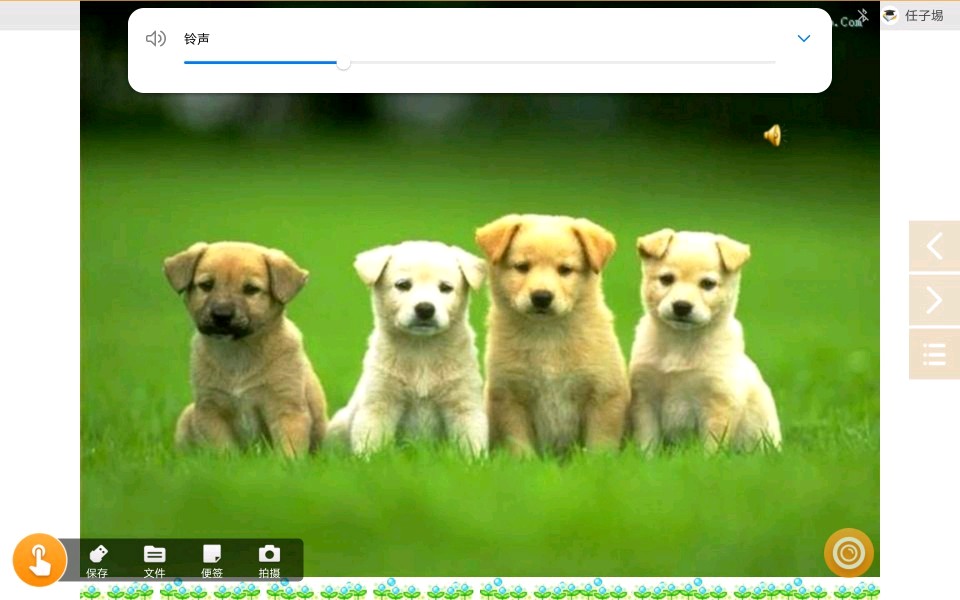Toggle the orange touch hand button
The height and width of the screenshot is (600, 960).
[x=40, y=560]
